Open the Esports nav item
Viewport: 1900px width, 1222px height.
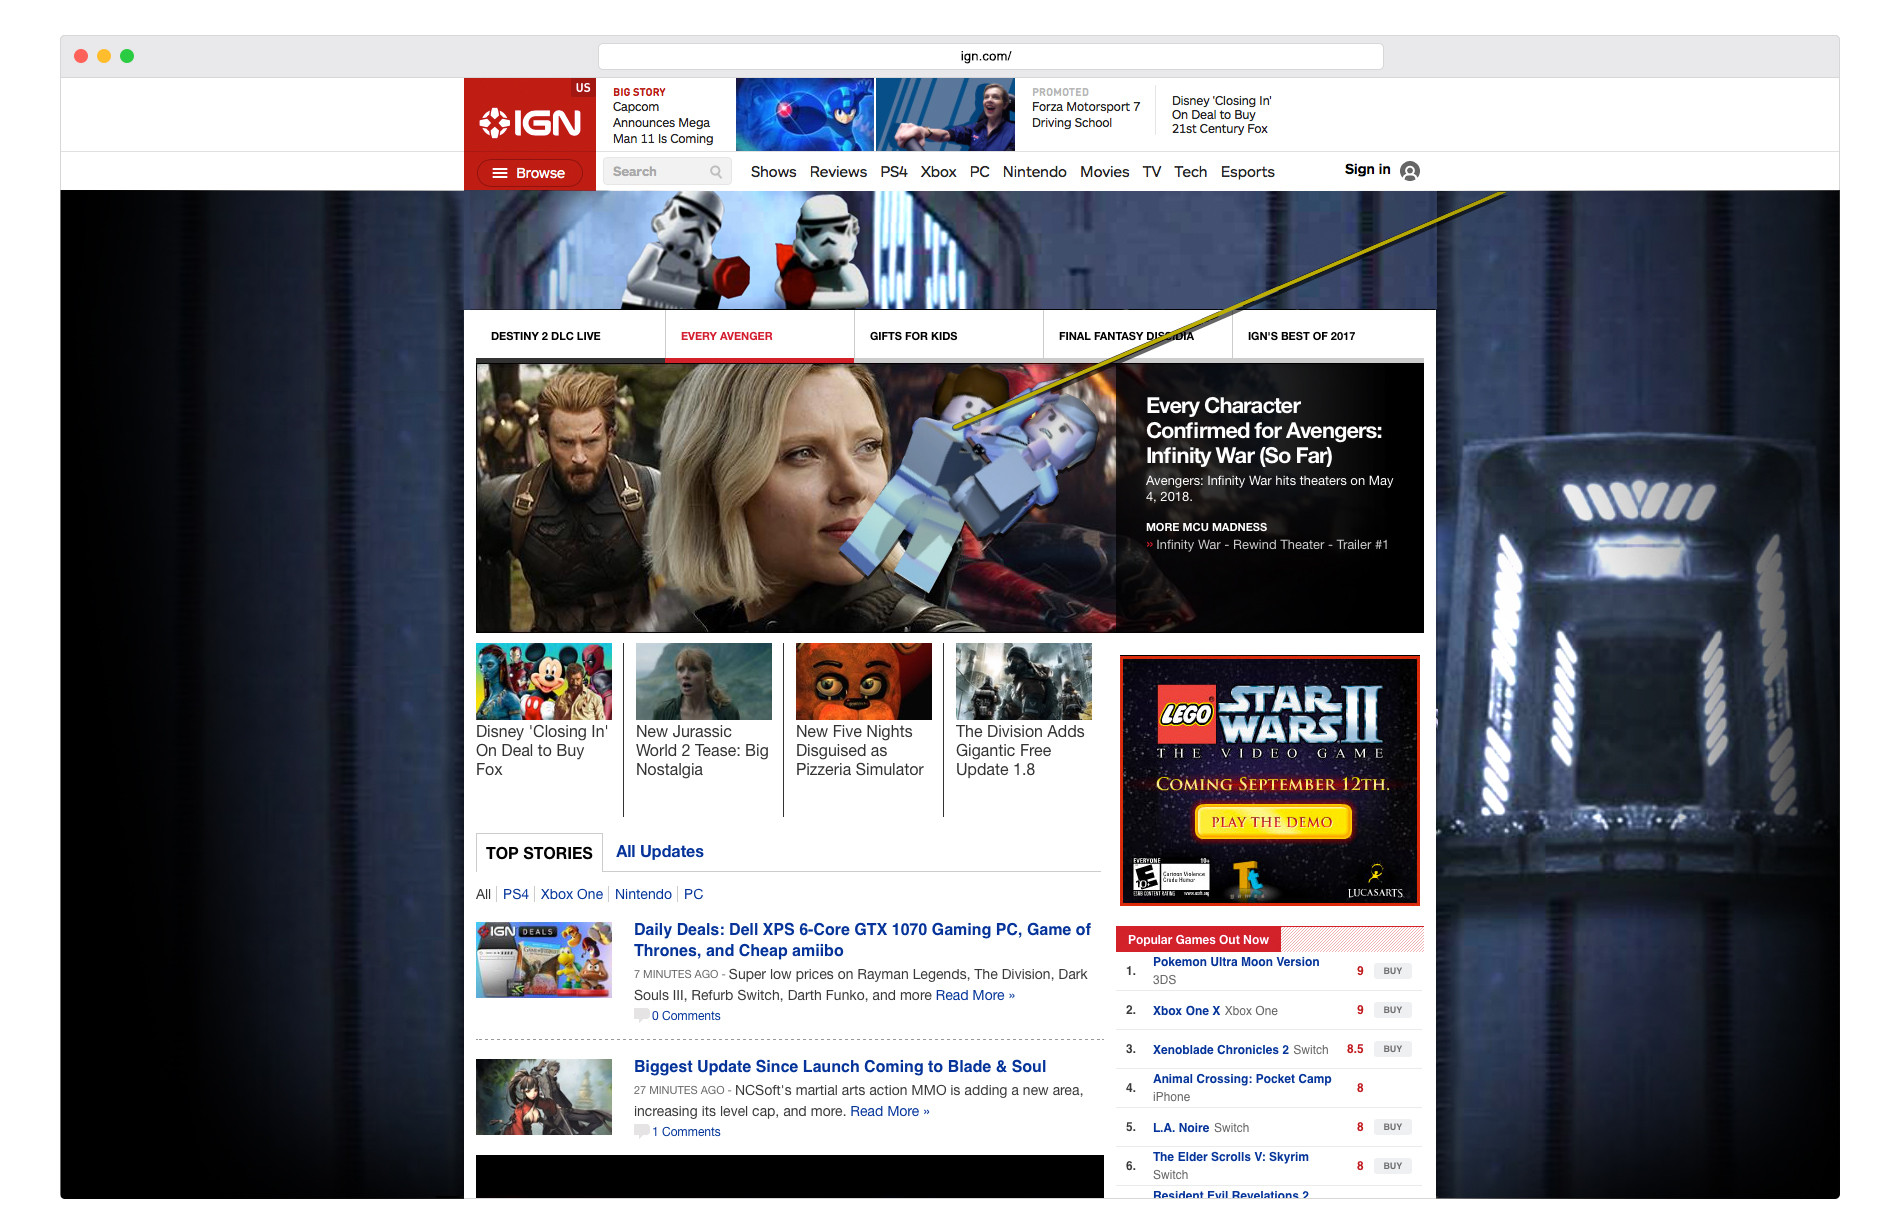1247,172
